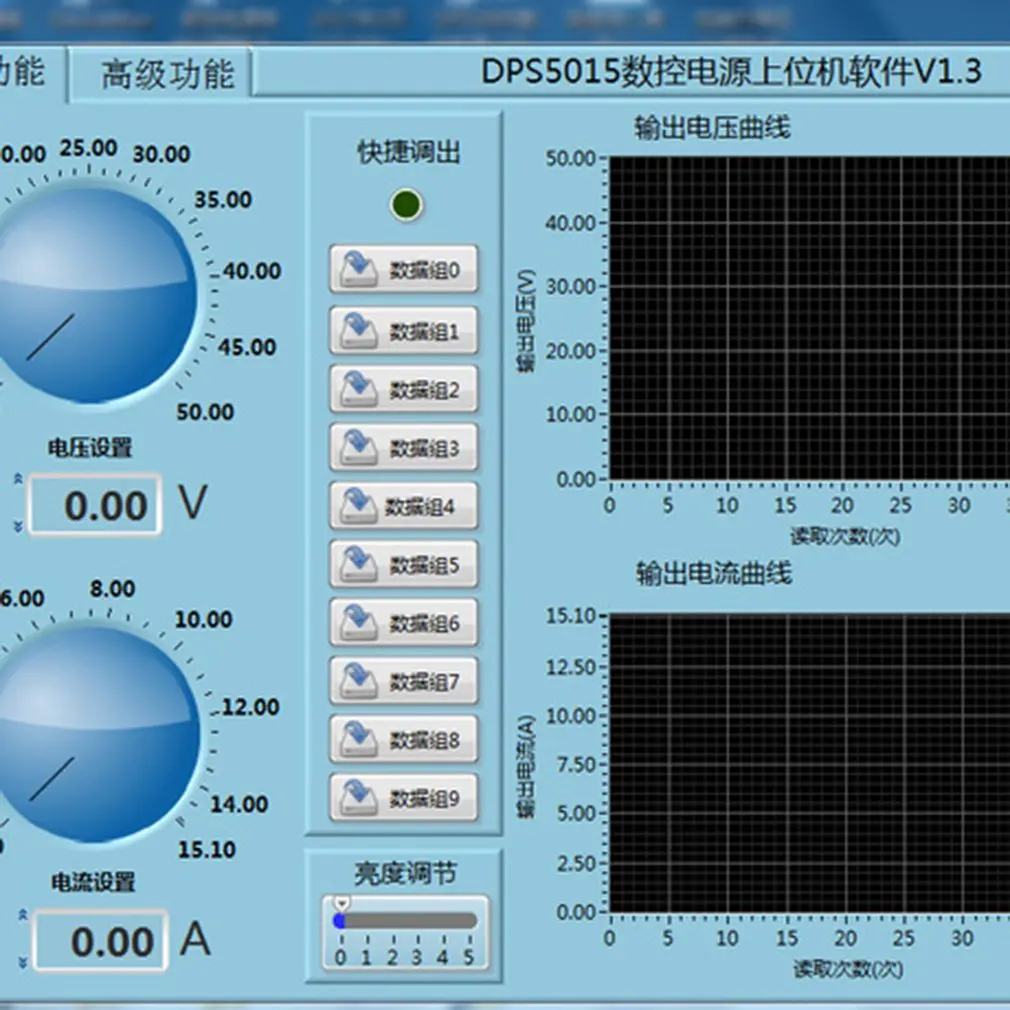Screen dimensions: 1010x1010
Task: Load preset 数据组5
Action: (x=404, y=564)
